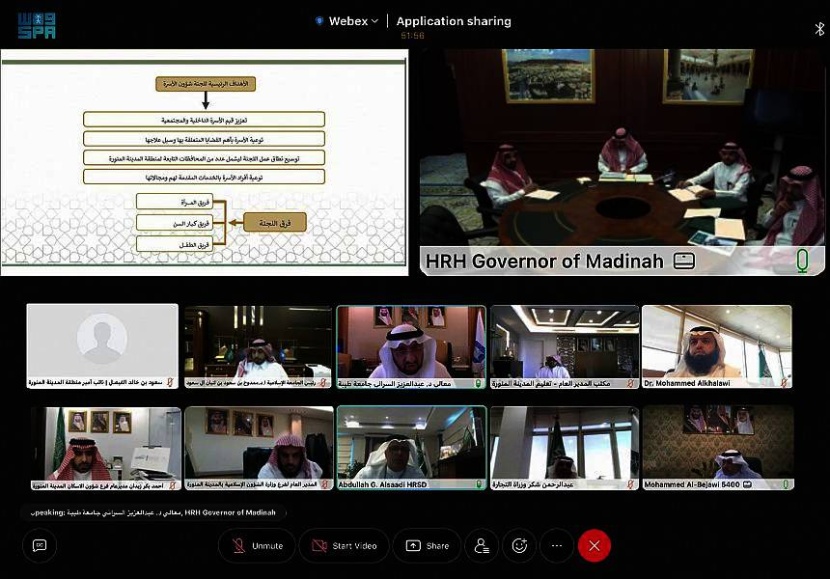Screen dimensions: 830x579
Task: Open the chat panel icon
Action: tap(40, 546)
